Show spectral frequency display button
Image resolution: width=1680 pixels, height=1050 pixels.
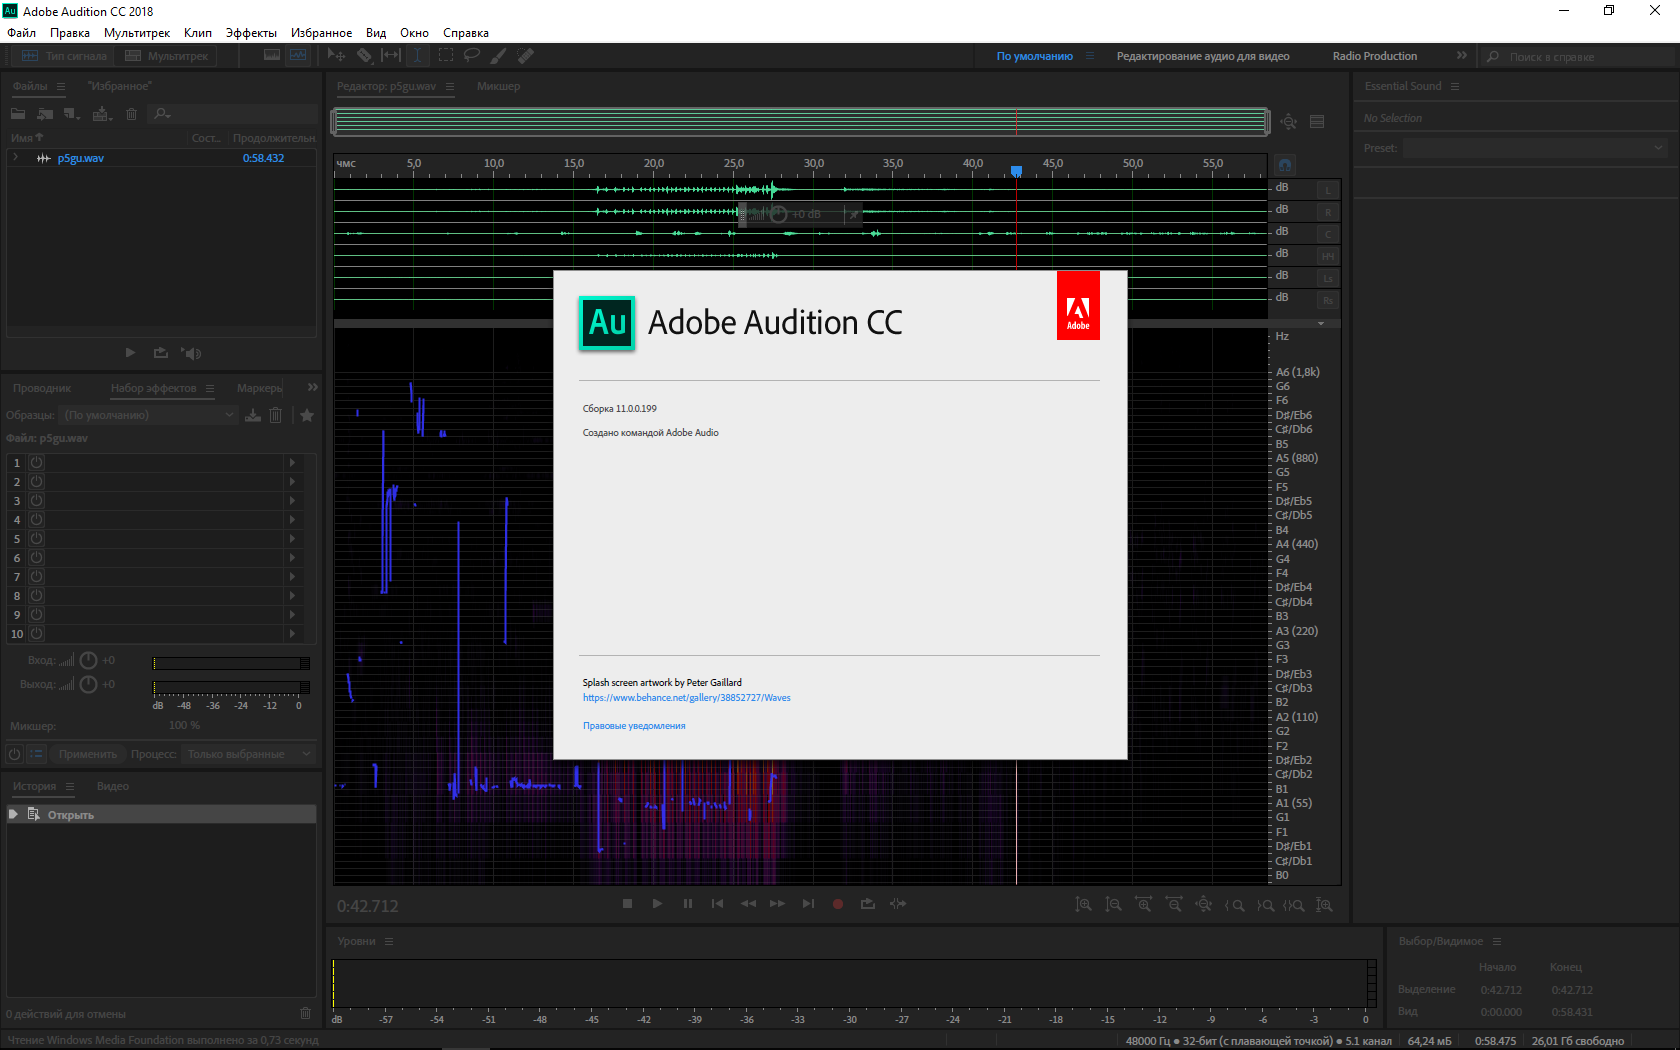[x=272, y=56]
